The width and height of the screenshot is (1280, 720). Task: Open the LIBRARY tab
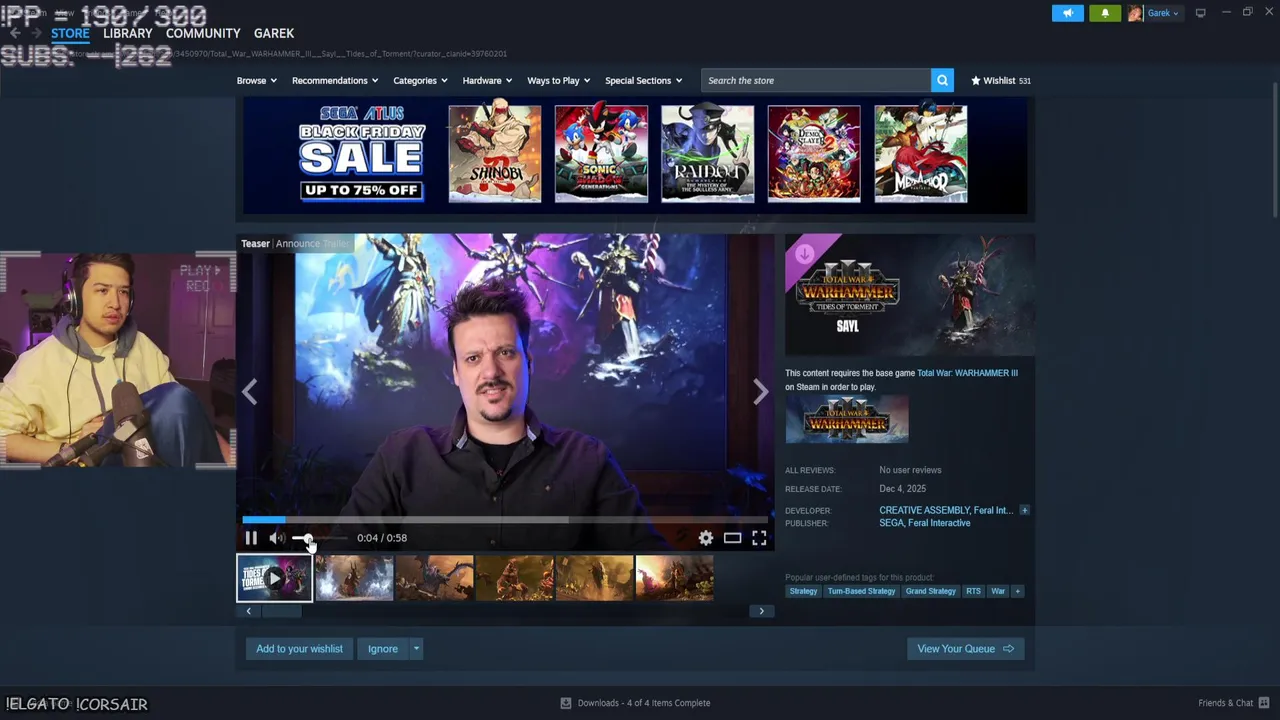[128, 33]
